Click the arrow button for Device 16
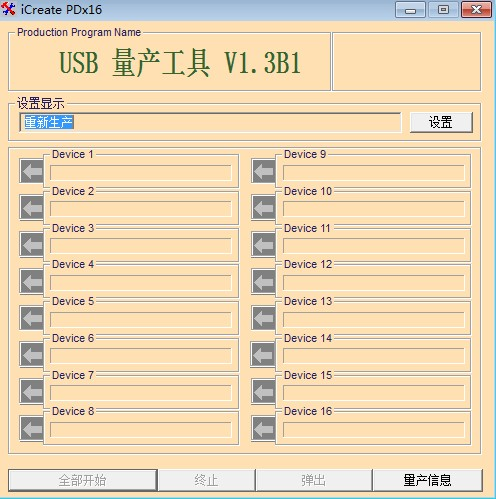 tap(263, 428)
